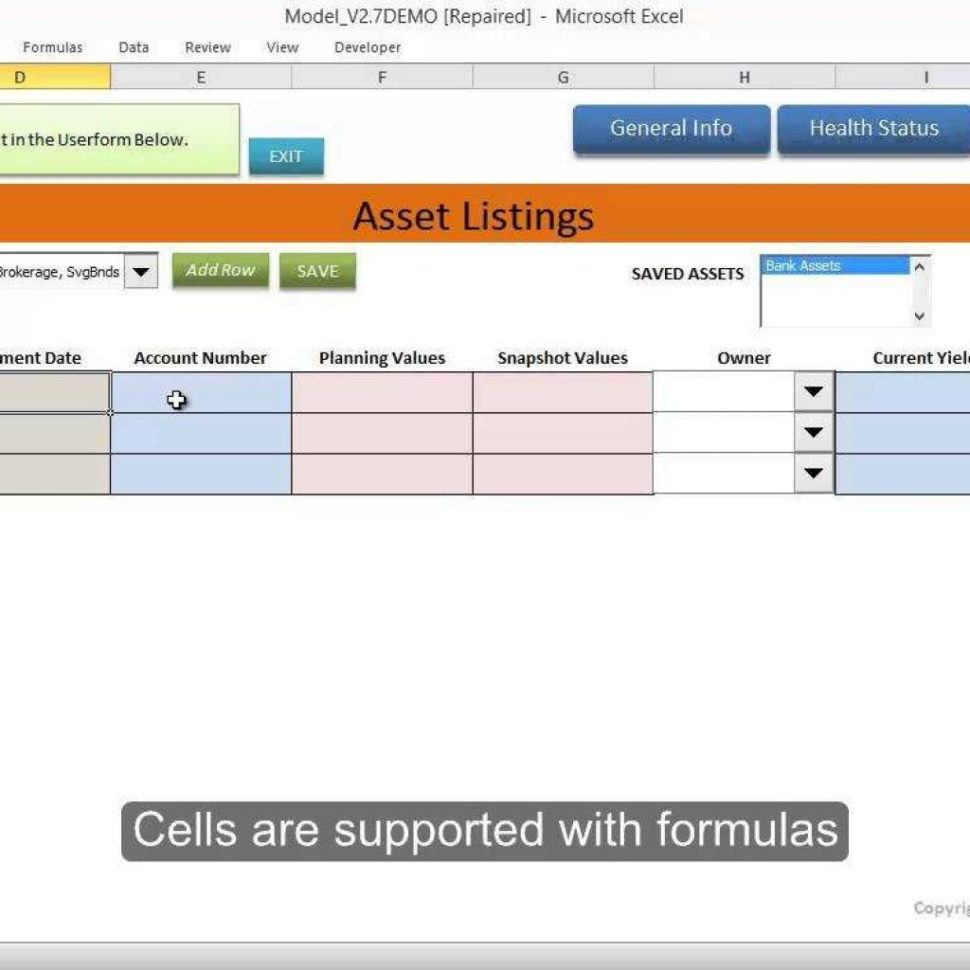Click the Planning Values column heading
The width and height of the screenshot is (970, 970).
click(382, 358)
